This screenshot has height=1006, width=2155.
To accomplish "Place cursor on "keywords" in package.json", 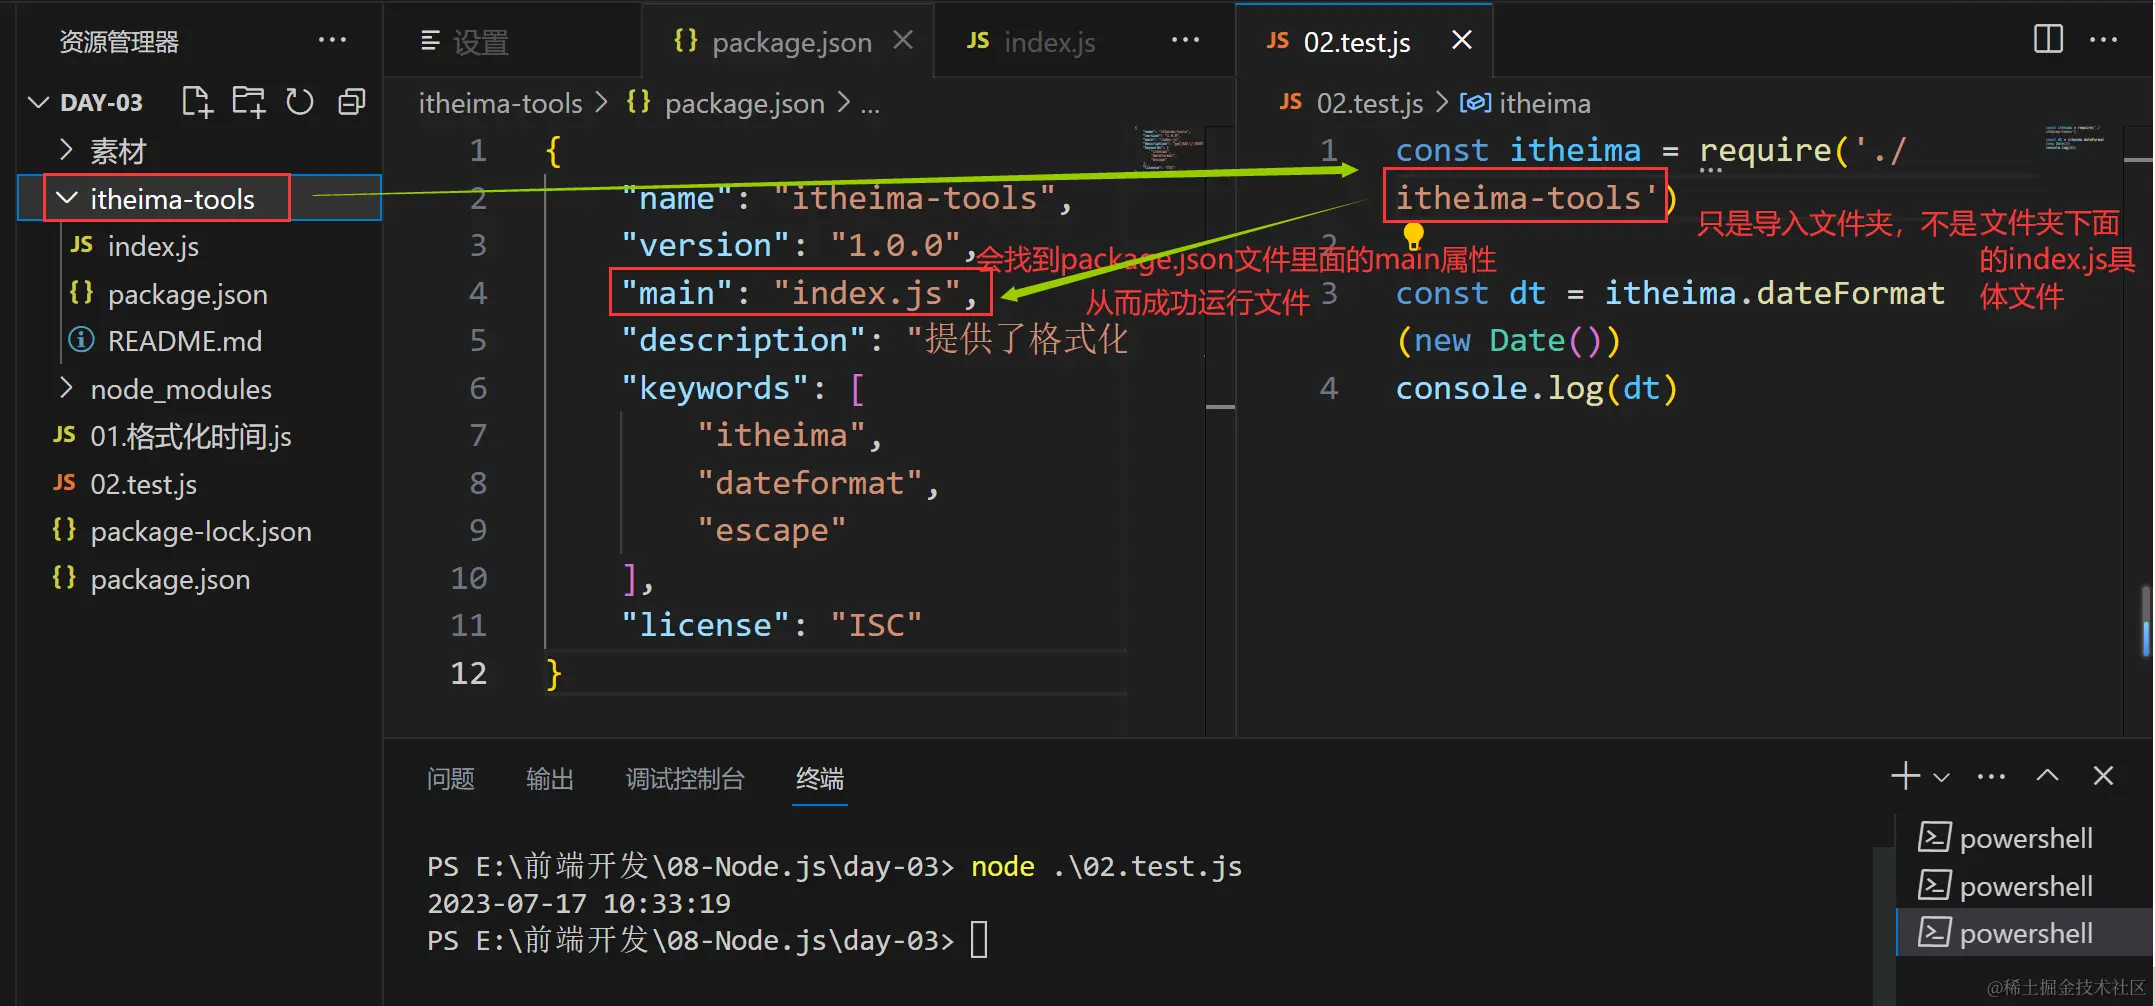I will click(x=714, y=388).
